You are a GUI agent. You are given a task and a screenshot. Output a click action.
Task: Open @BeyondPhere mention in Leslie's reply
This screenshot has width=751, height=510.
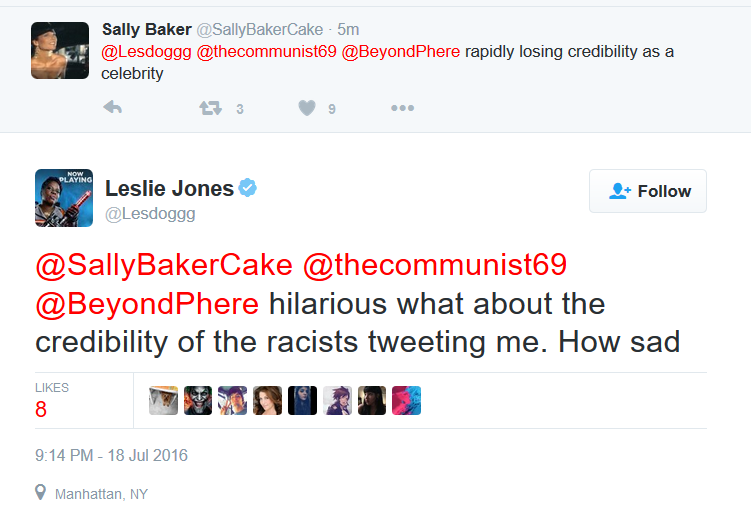click(147, 304)
